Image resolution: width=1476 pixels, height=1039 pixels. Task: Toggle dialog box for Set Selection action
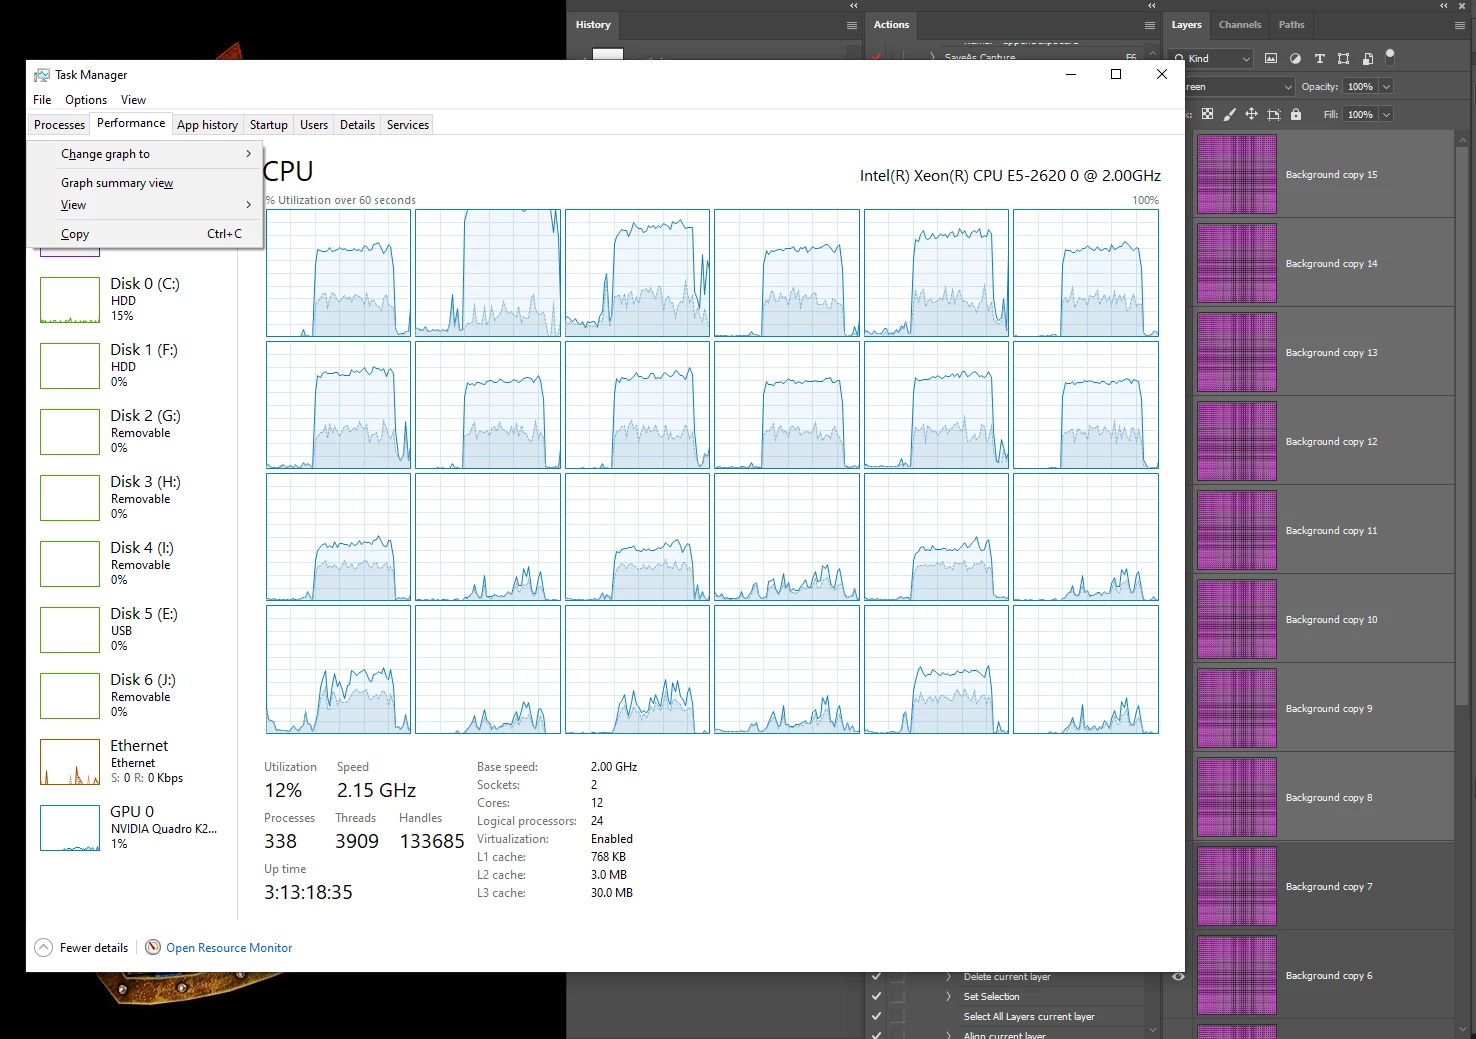(x=898, y=997)
